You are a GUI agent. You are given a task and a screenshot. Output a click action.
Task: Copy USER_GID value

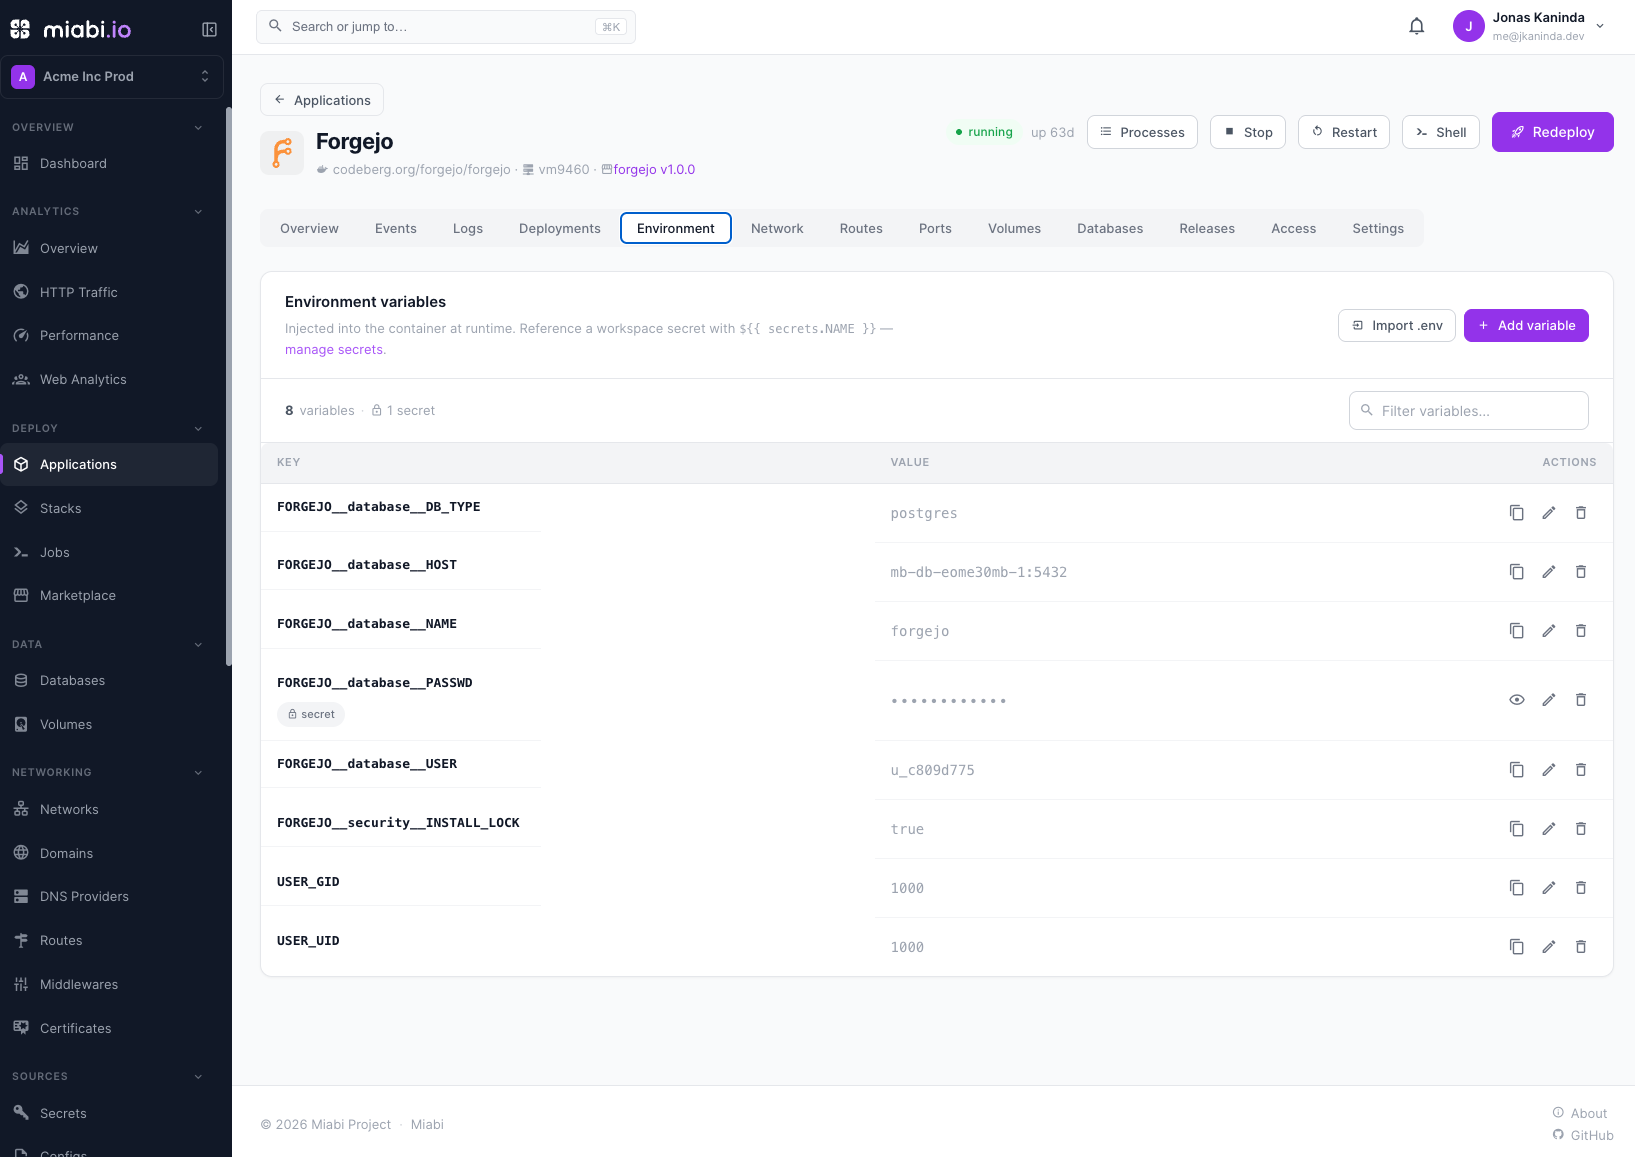pos(1517,888)
